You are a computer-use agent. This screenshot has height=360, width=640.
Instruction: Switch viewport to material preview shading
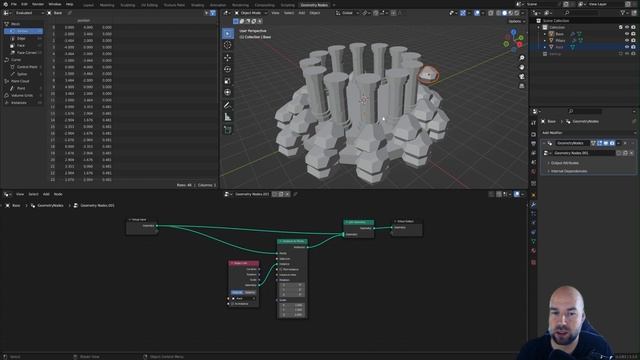(x=511, y=13)
